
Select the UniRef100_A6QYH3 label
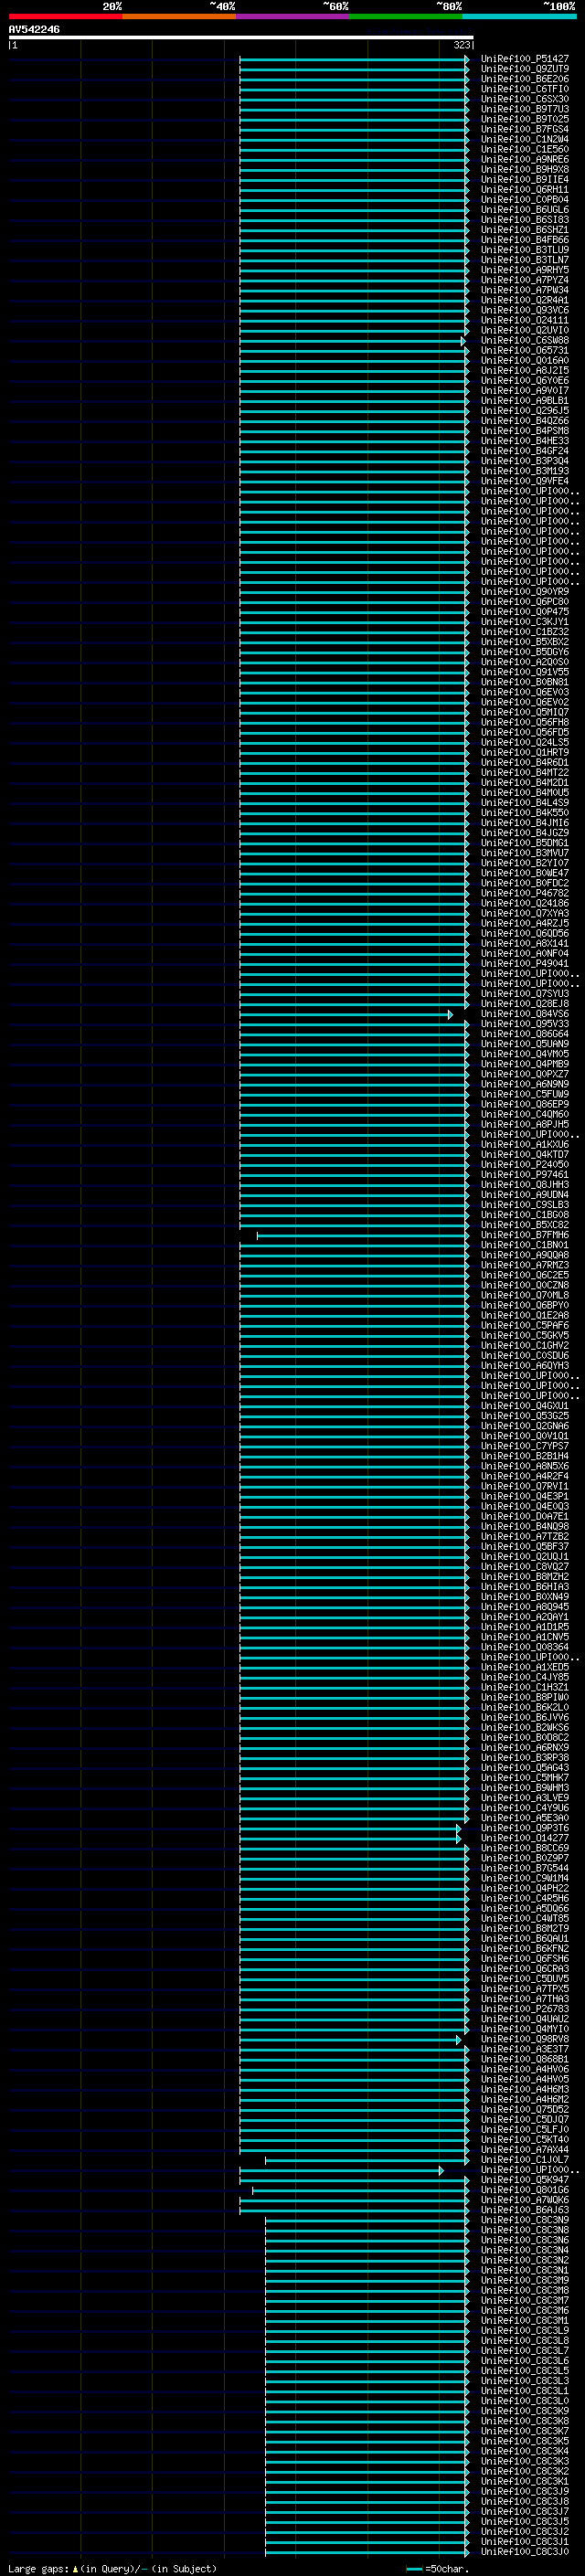[524, 1366]
